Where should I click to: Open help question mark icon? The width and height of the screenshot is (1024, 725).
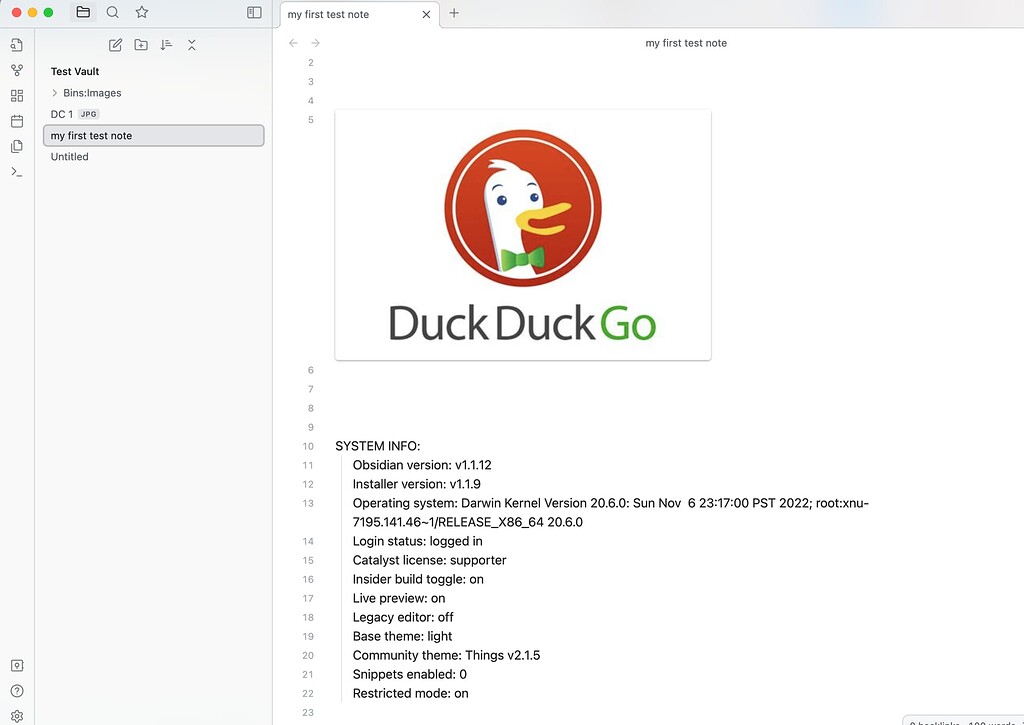pyautogui.click(x=17, y=691)
